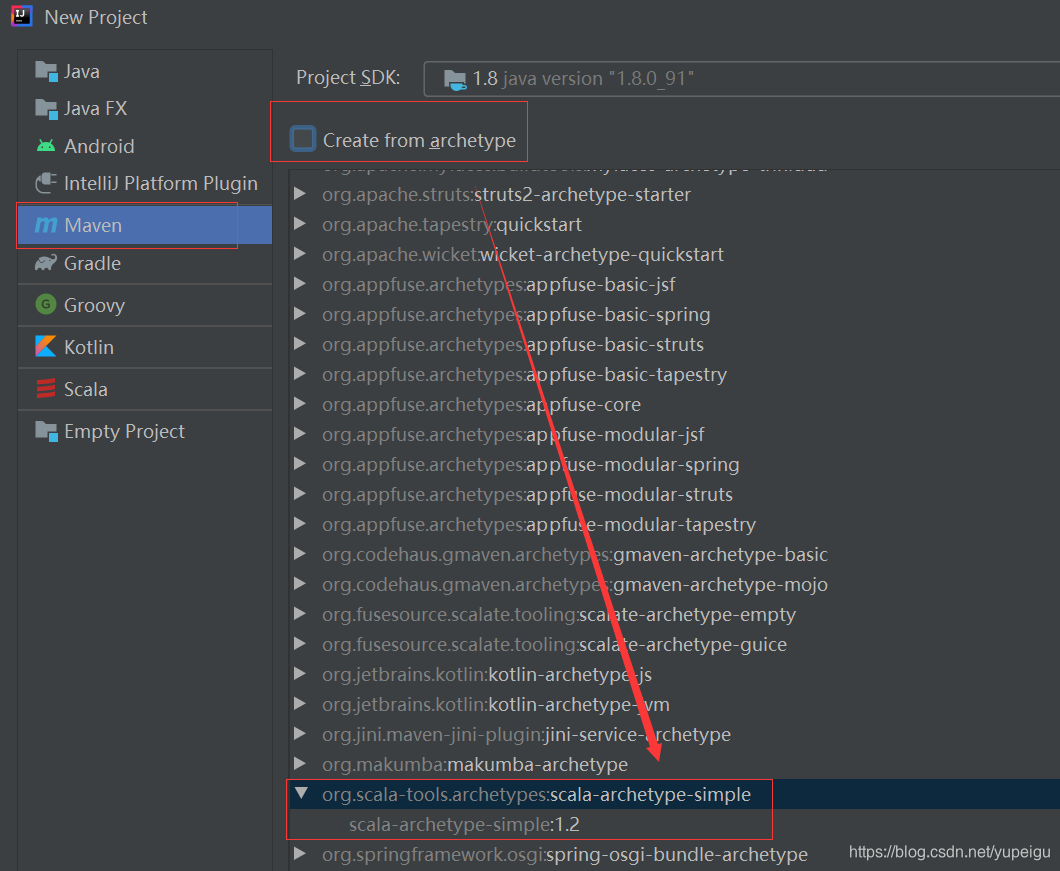Enable the Create from archetype checkbox

(x=302, y=139)
